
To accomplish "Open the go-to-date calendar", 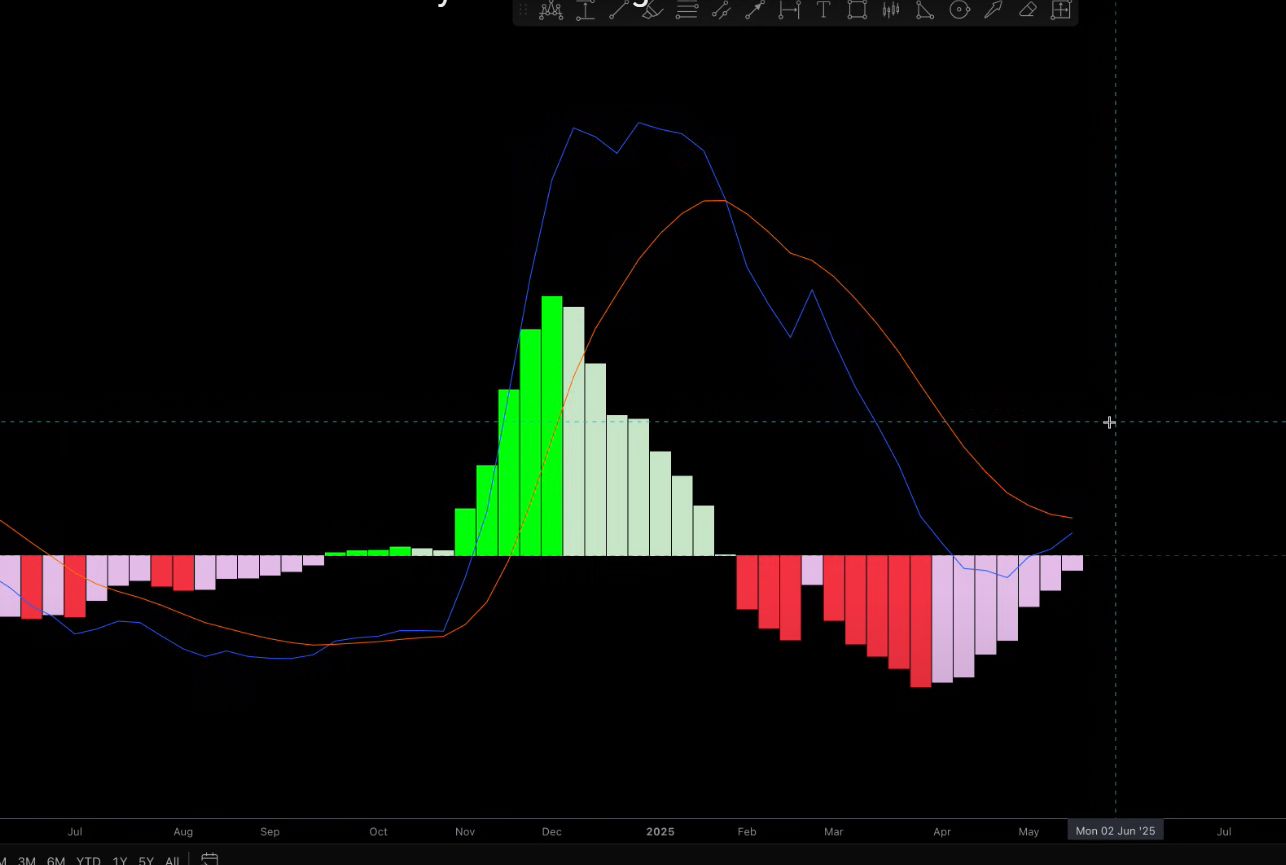I will (210, 859).
